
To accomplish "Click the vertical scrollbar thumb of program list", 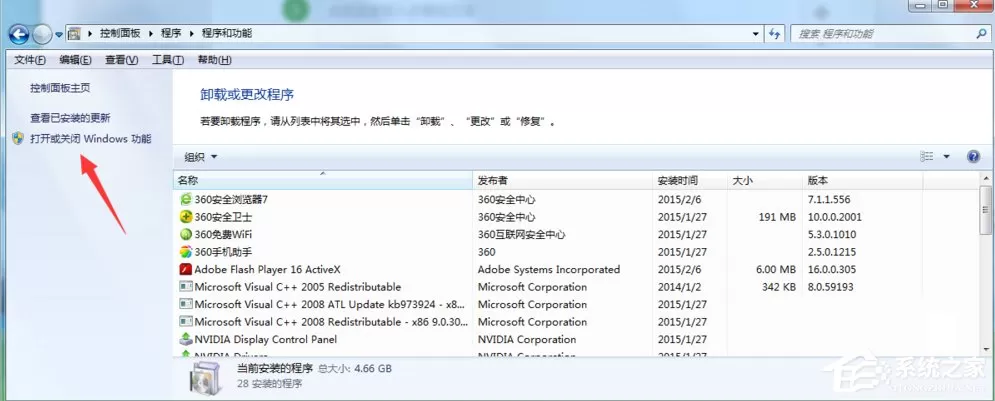I will tap(985, 211).
